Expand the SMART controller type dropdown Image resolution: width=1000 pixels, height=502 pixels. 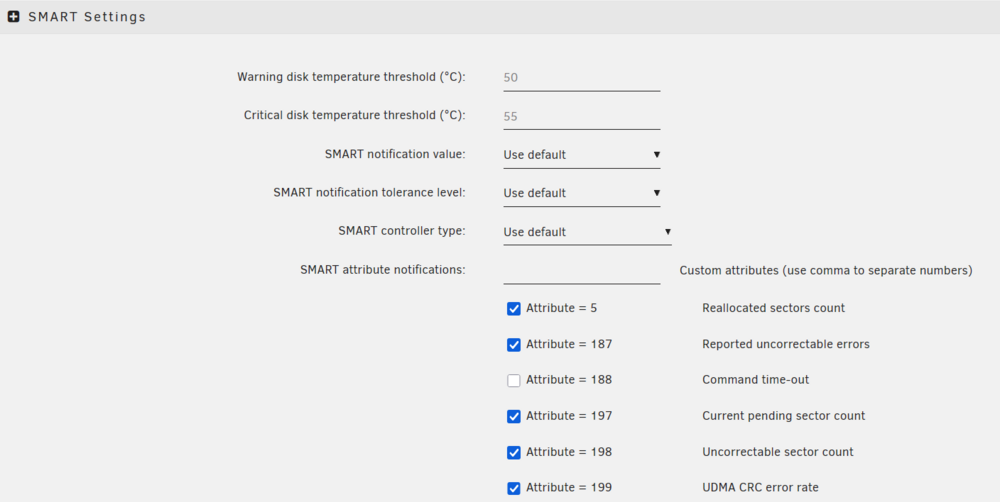click(x=587, y=232)
